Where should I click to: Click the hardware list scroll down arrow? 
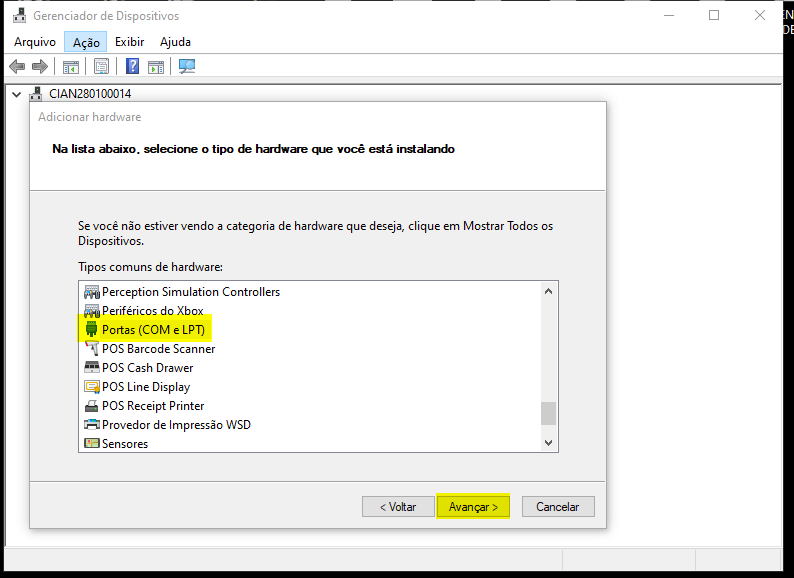pyautogui.click(x=548, y=443)
